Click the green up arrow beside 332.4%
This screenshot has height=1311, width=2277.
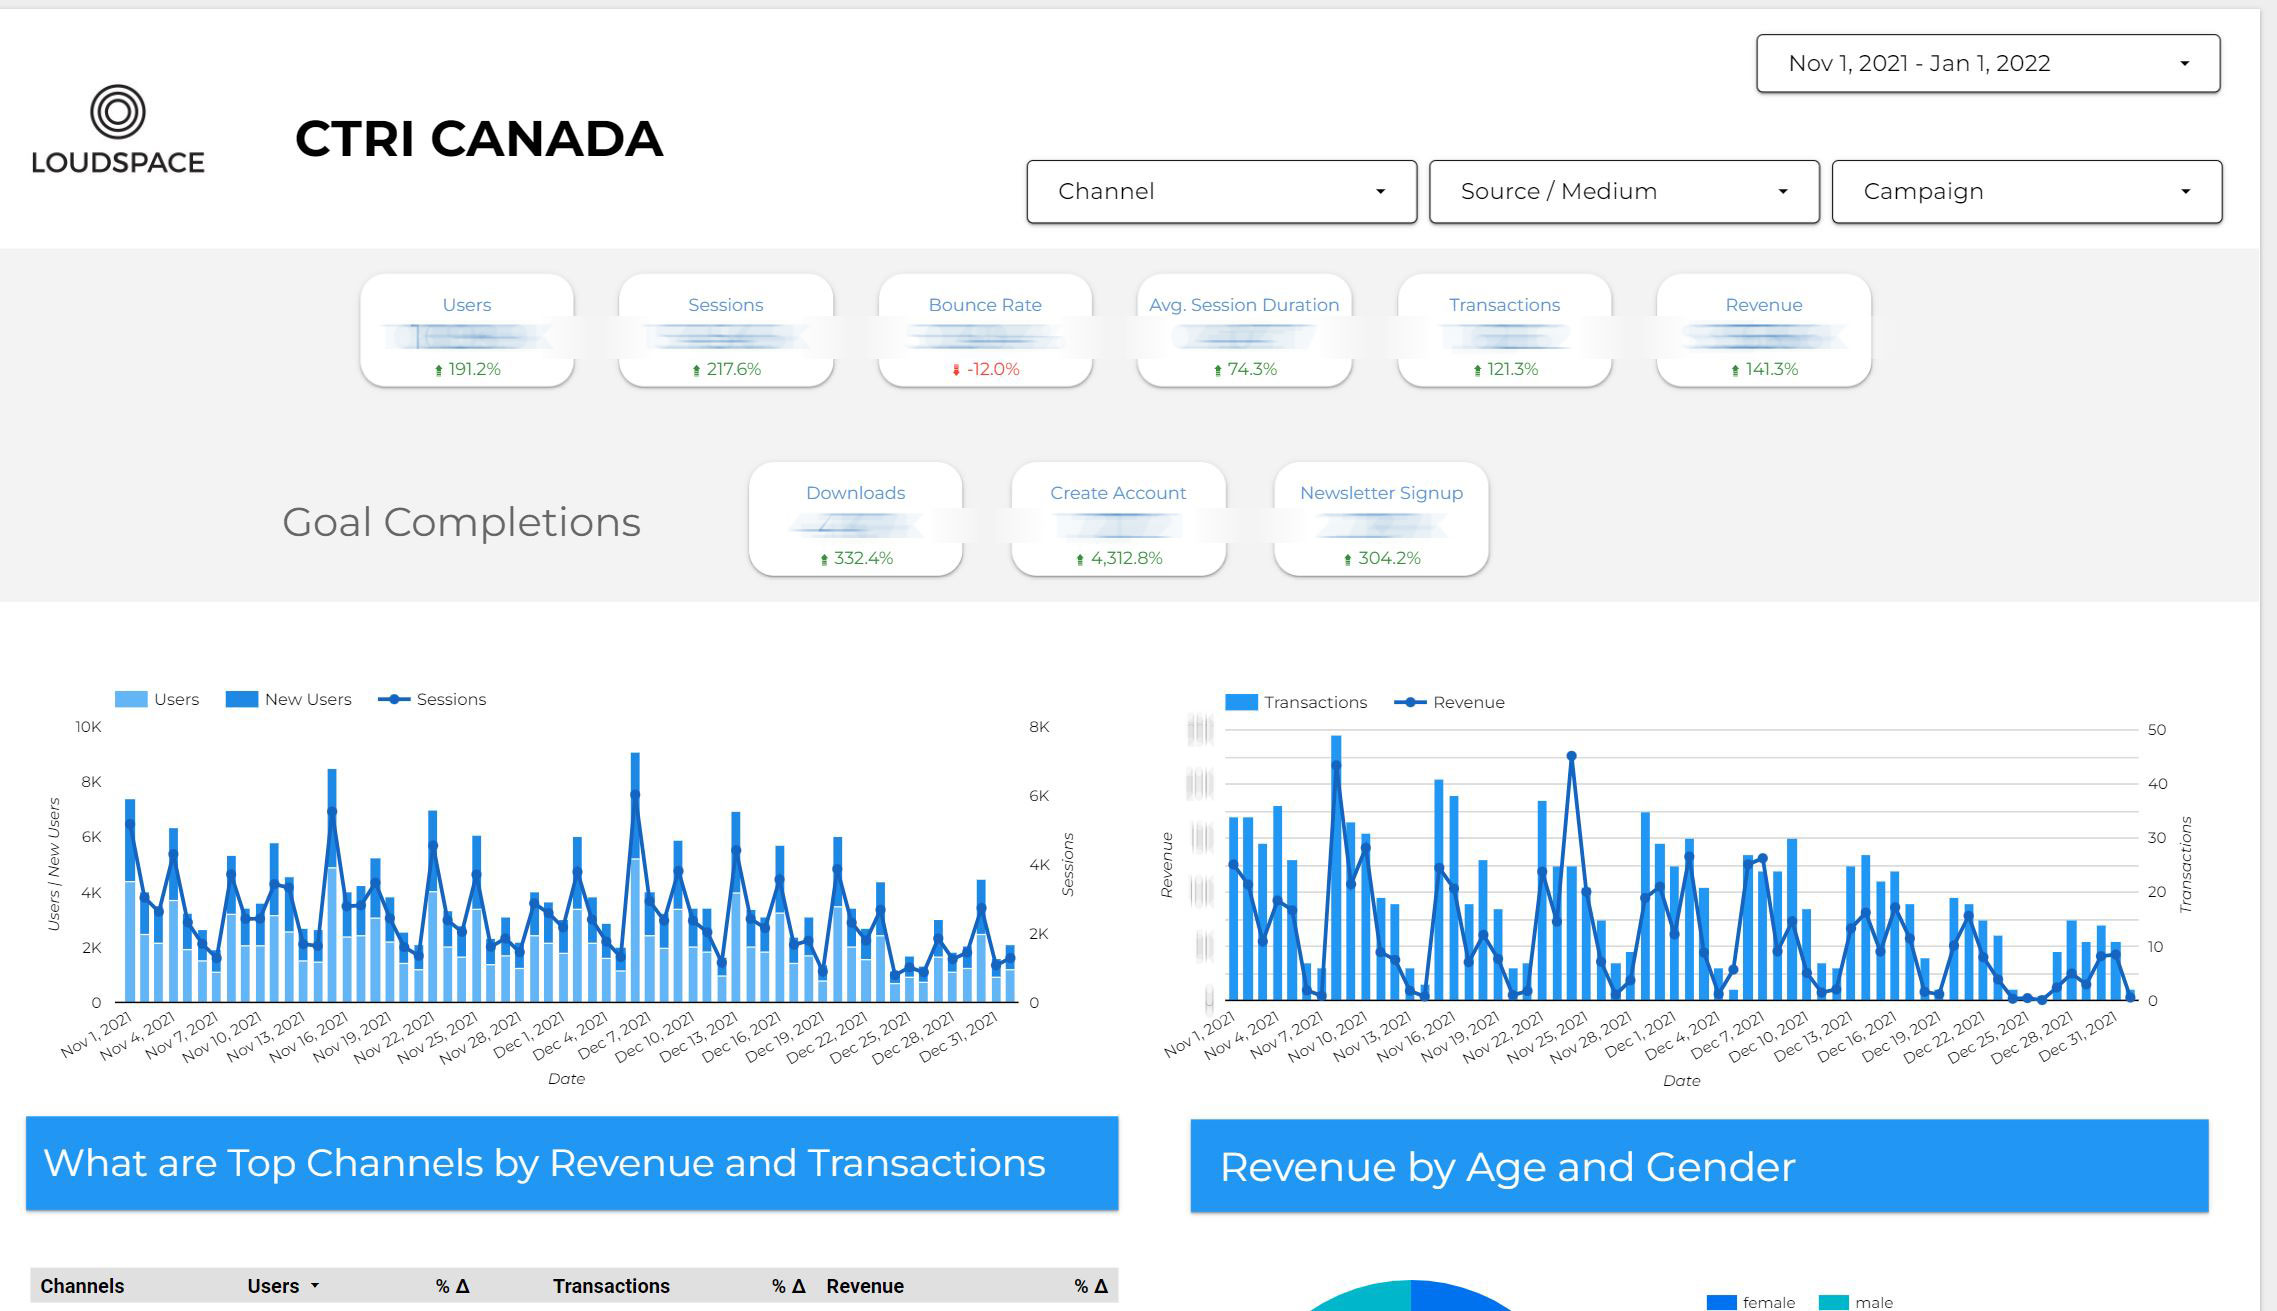(x=824, y=559)
